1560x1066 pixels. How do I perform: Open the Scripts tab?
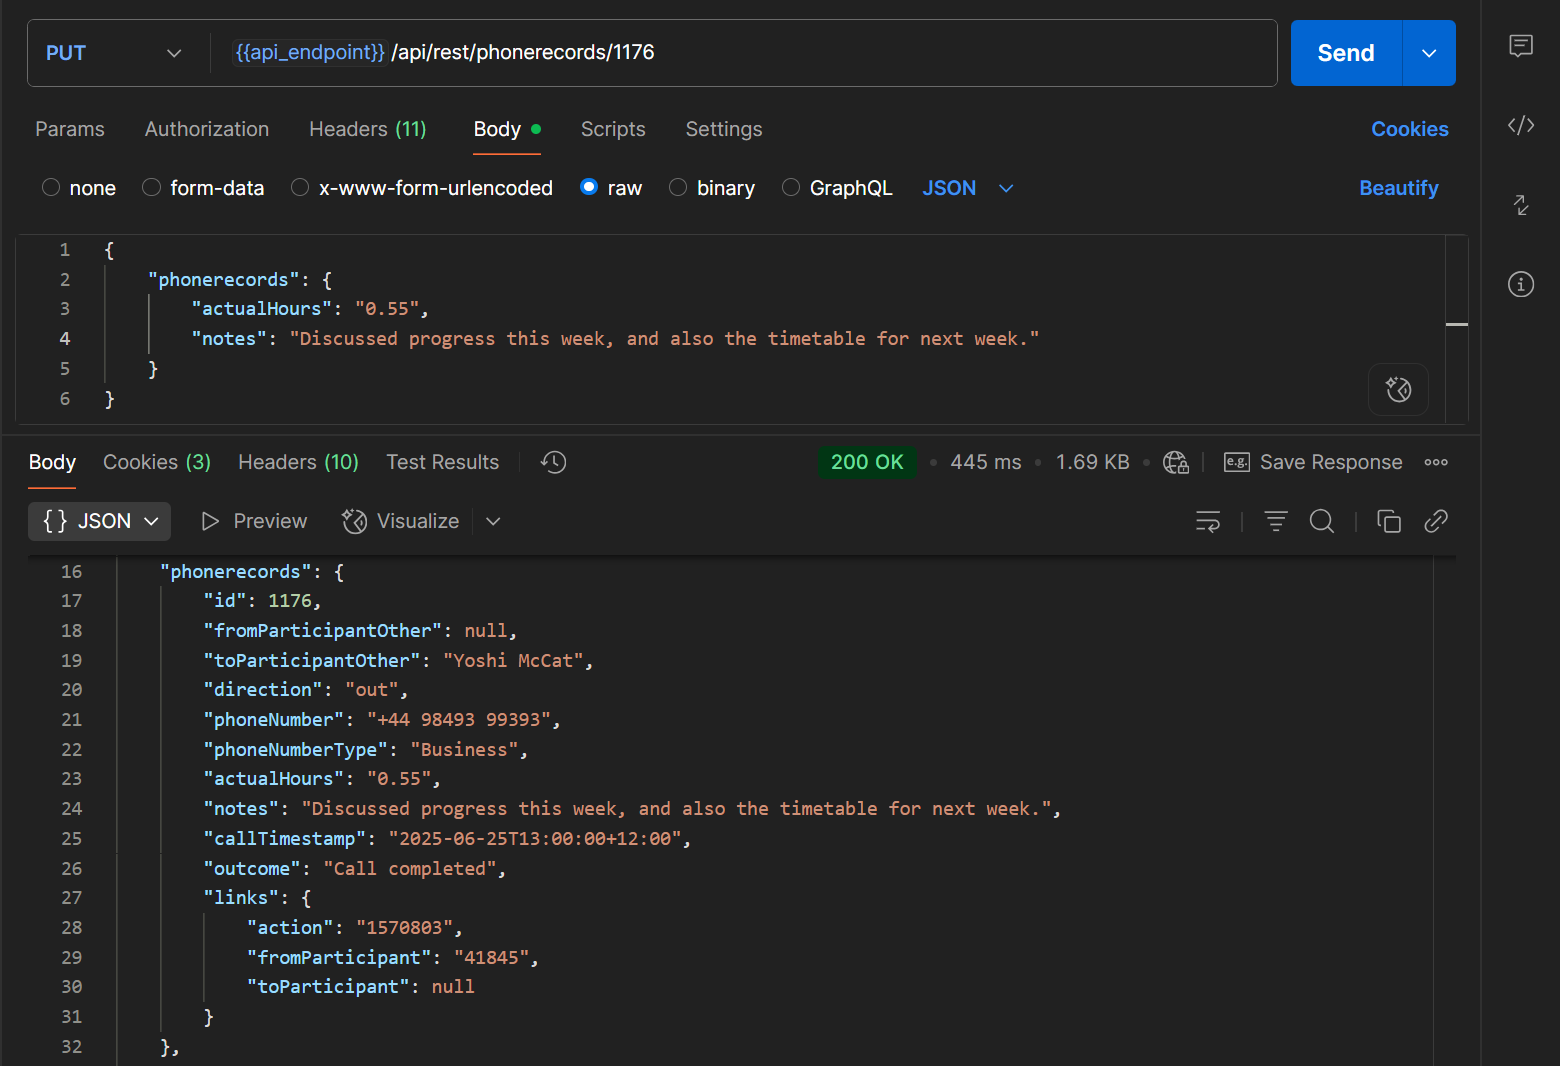(613, 129)
